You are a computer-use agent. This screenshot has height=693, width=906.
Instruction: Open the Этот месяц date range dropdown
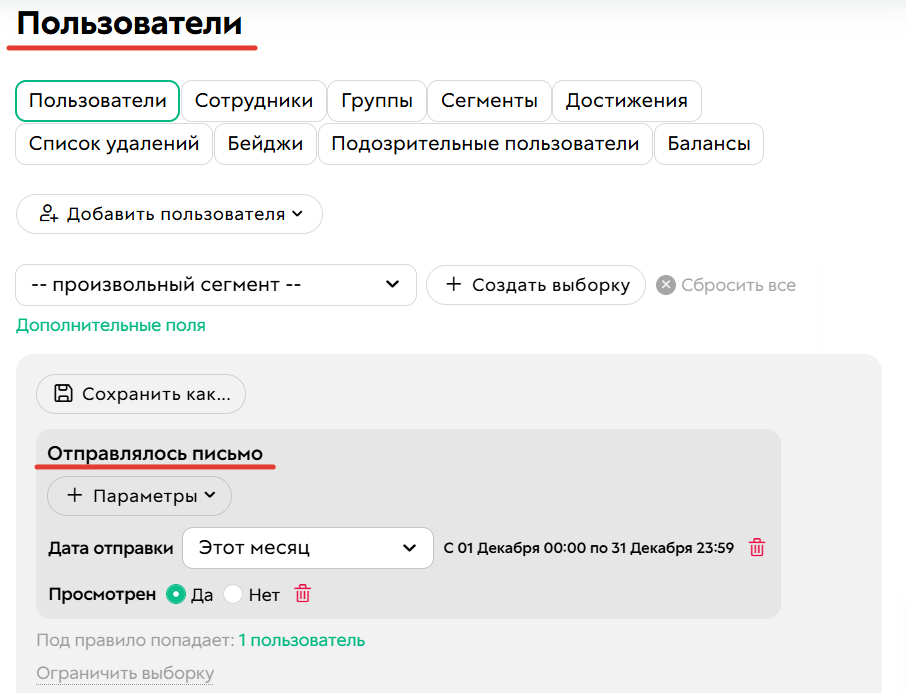pyautogui.click(x=307, y=547)
